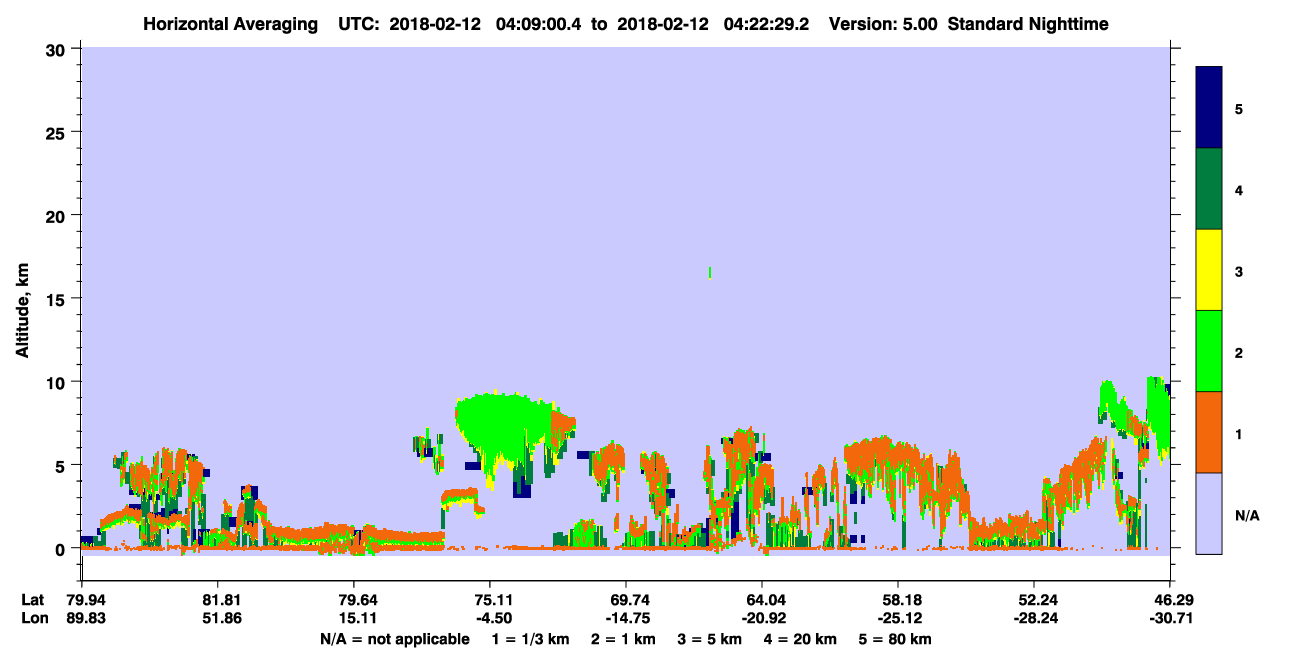Click the longitude value -25.12
The width and height of the screenshot is (1300, 667).
tap(898, 618)
